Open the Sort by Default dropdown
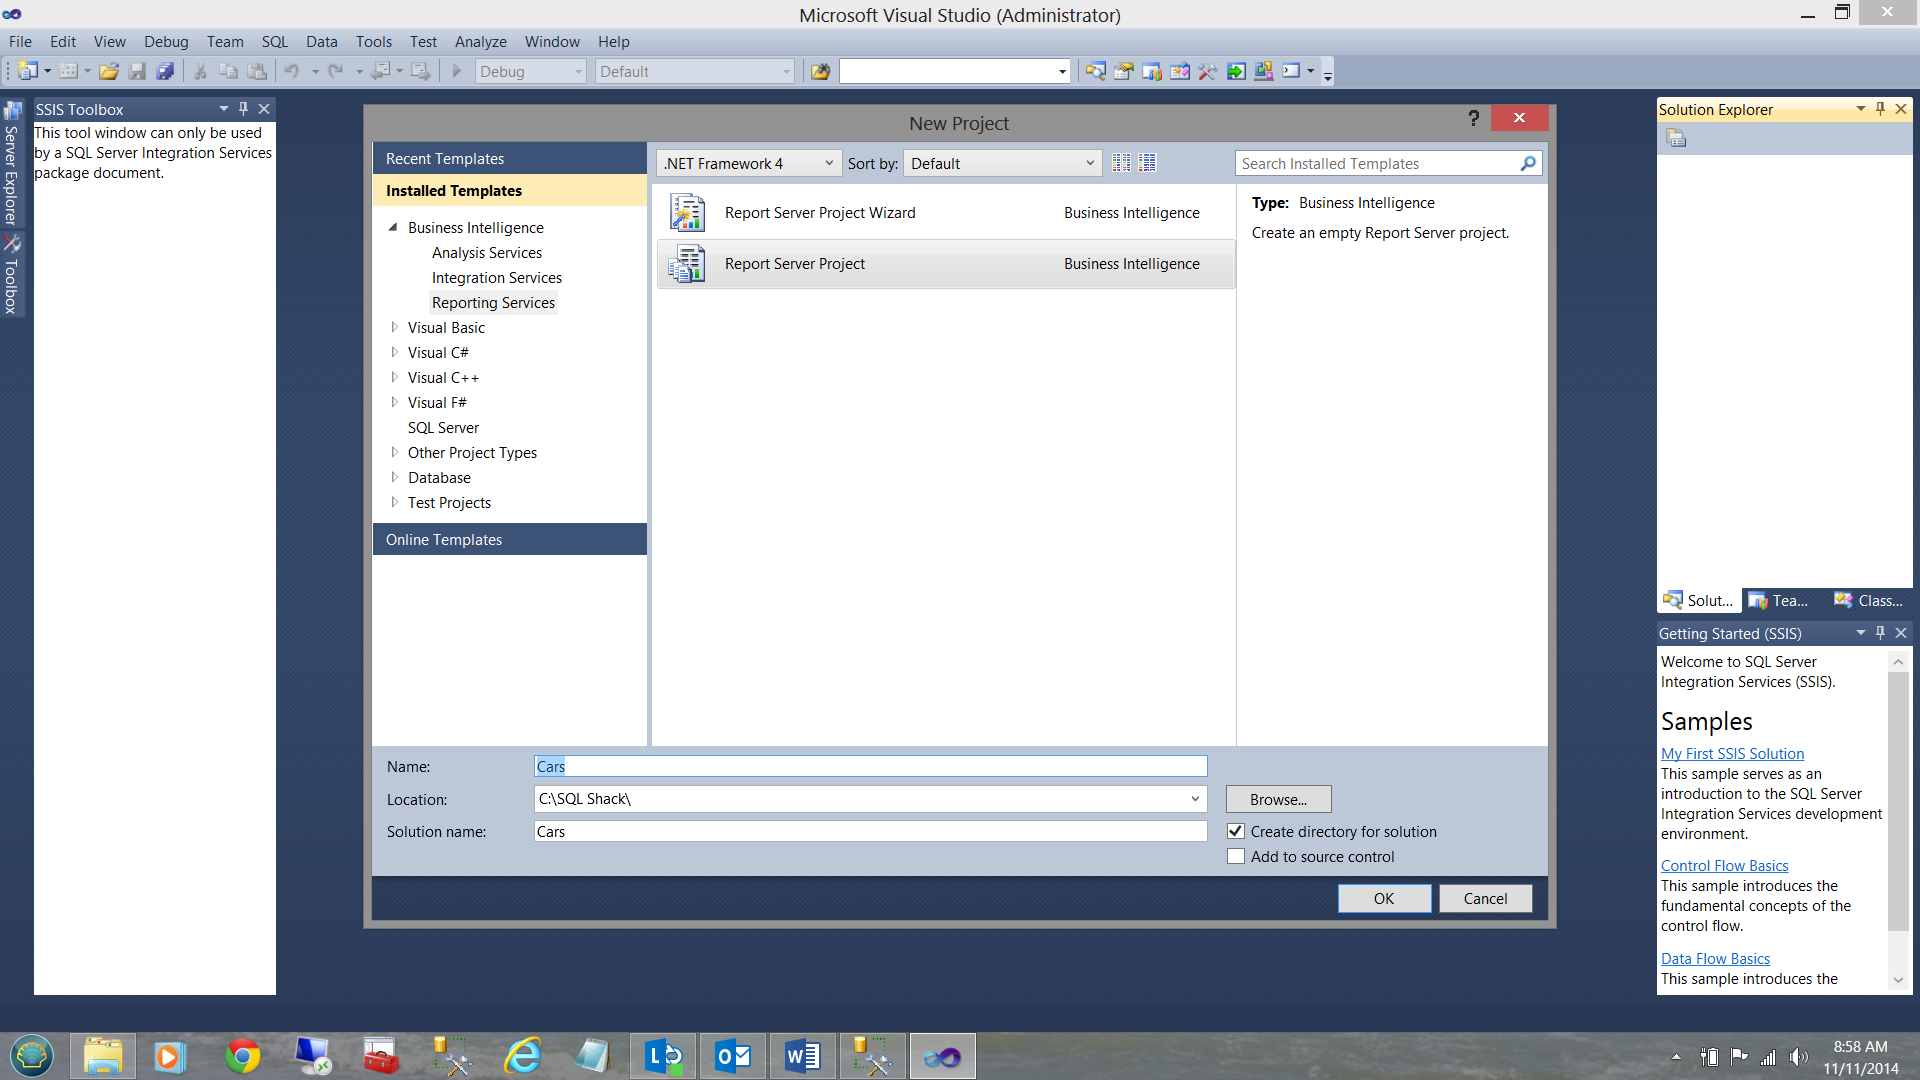Viewport: 1920px width, 1080px height. (1001, 163)
